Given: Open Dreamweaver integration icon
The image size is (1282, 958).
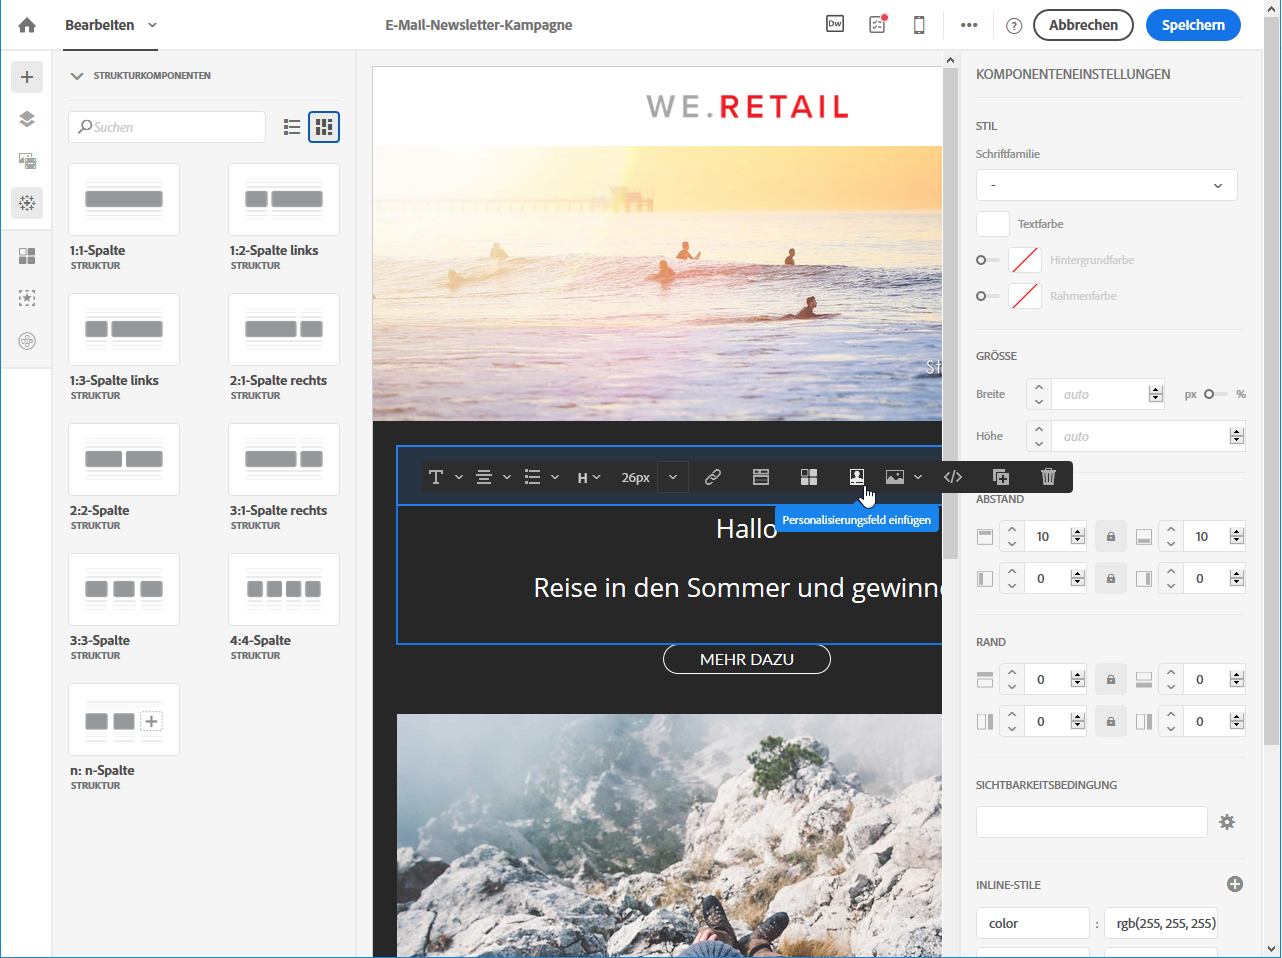Looking at the screenshot, I should [x=835, y=24].
